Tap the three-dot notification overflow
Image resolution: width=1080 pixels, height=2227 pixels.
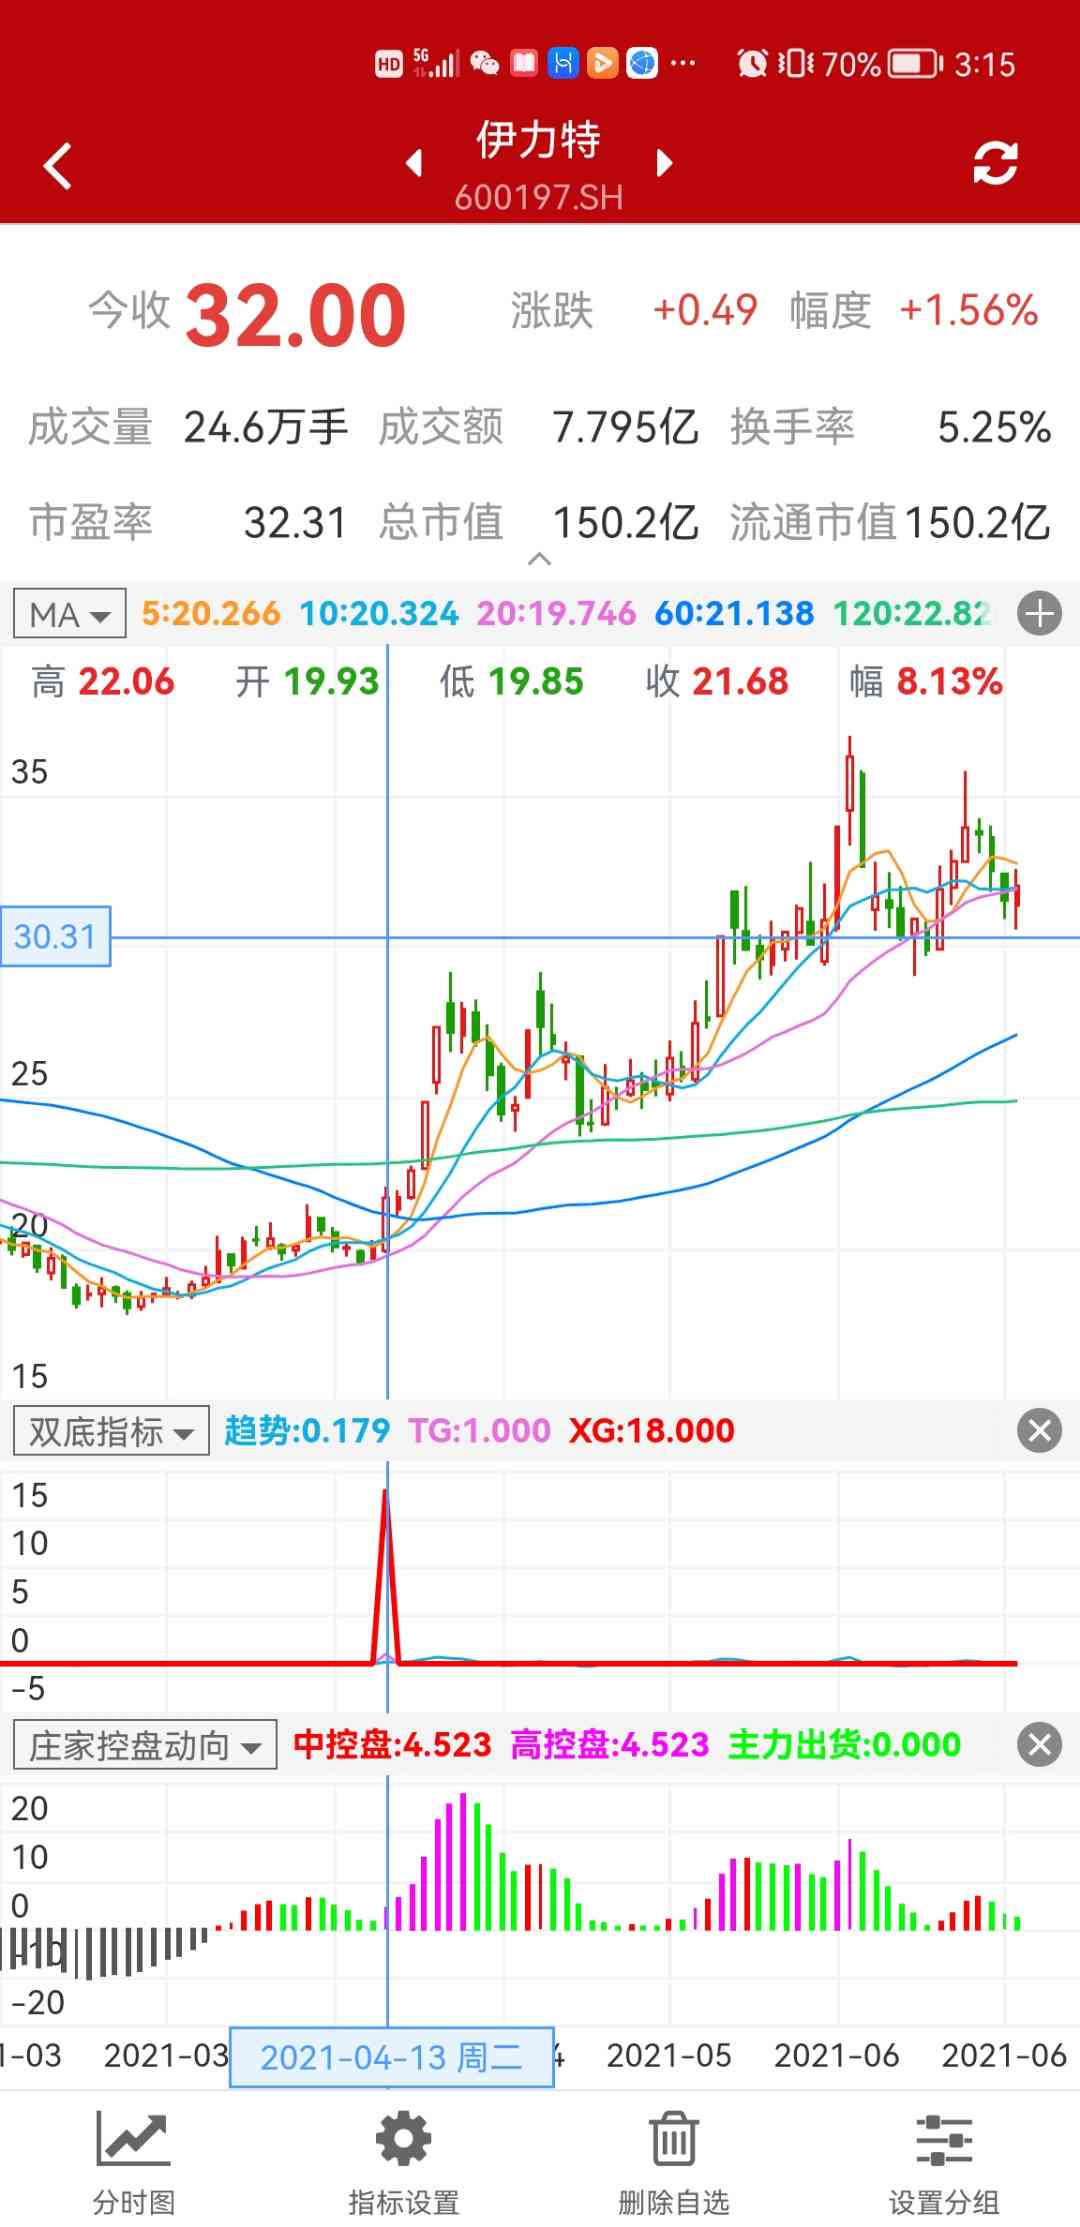pos(683,63)
